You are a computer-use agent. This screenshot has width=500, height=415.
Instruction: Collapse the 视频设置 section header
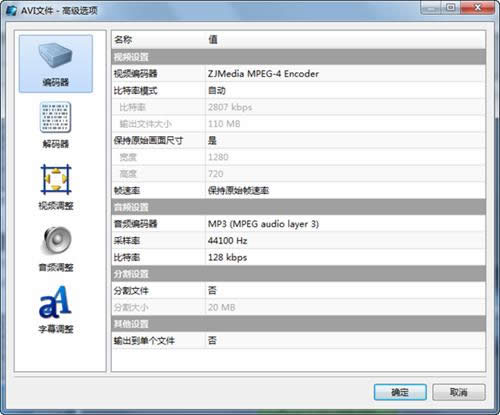click(298, 57)
